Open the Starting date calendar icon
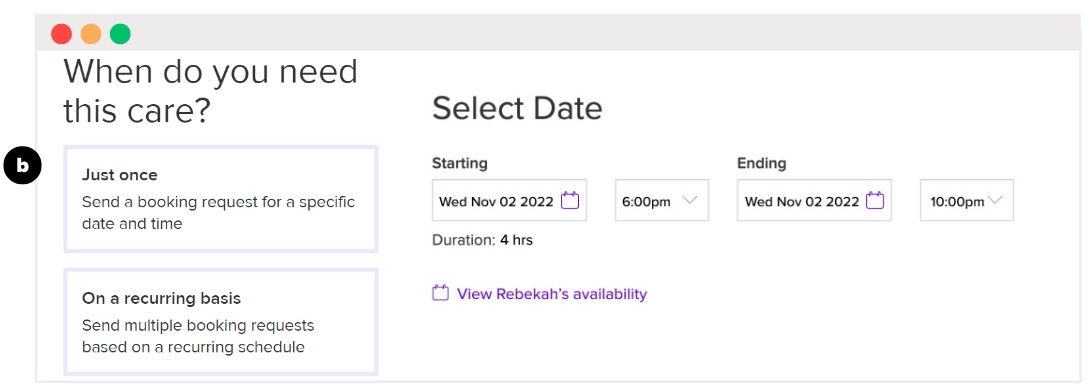This screenshot has width=1089, height=391. [x=570, y=201]
